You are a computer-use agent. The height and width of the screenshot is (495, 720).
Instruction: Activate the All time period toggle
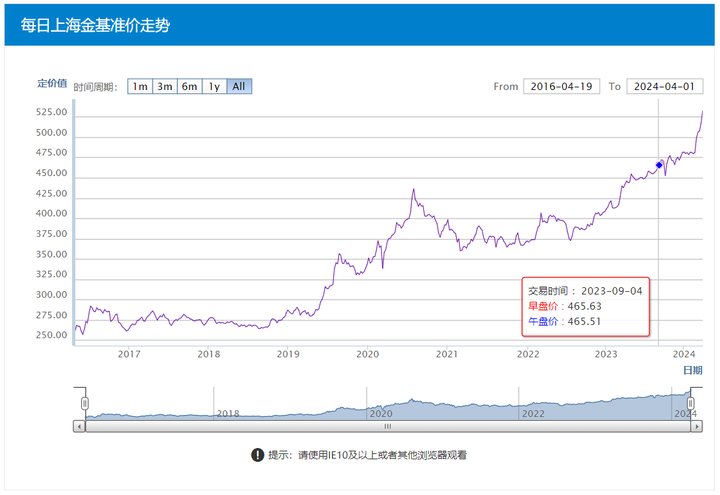[239, 86]
